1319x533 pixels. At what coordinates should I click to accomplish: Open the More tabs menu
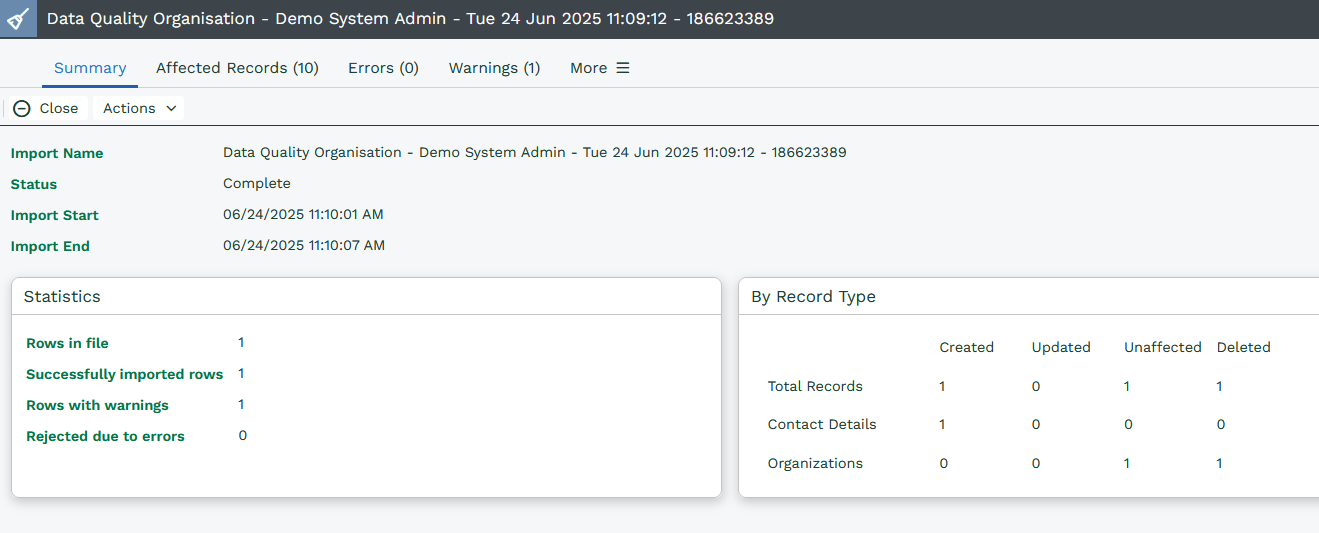pyautogui.click(x=599, y=68)
